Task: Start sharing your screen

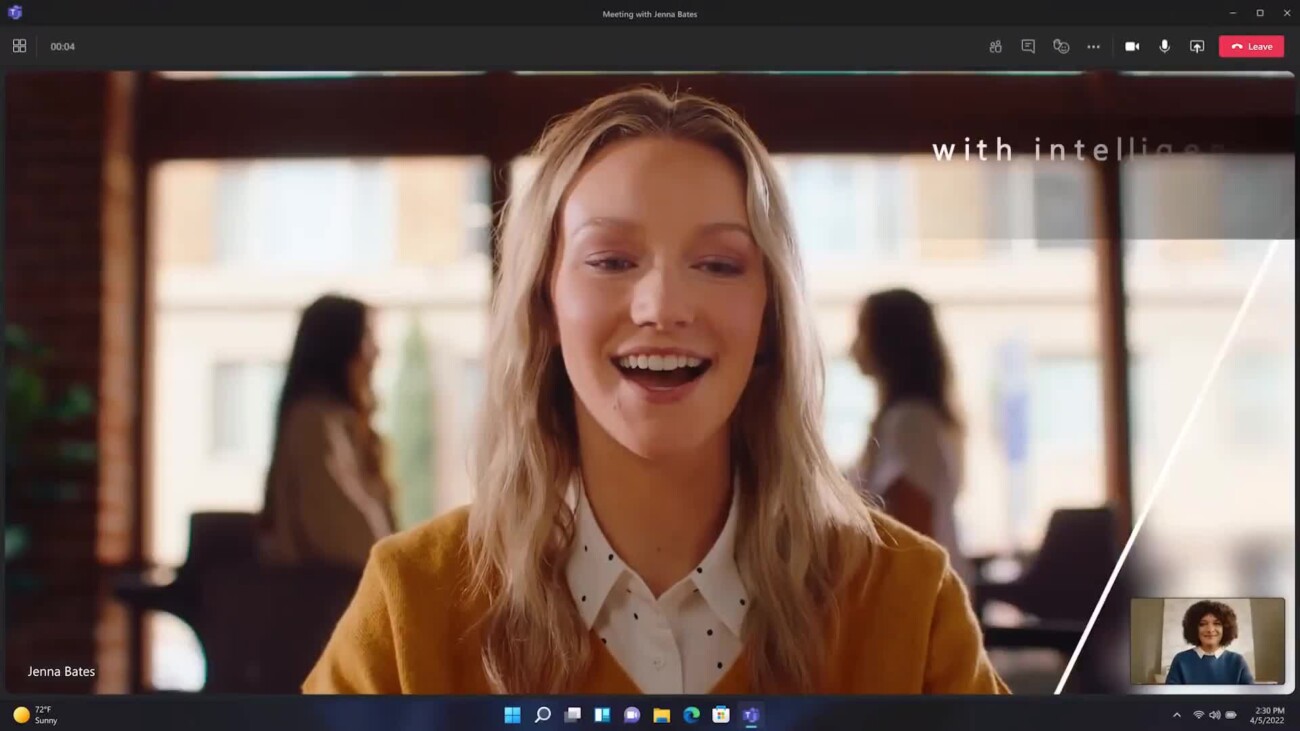Action: point(1197,46)
